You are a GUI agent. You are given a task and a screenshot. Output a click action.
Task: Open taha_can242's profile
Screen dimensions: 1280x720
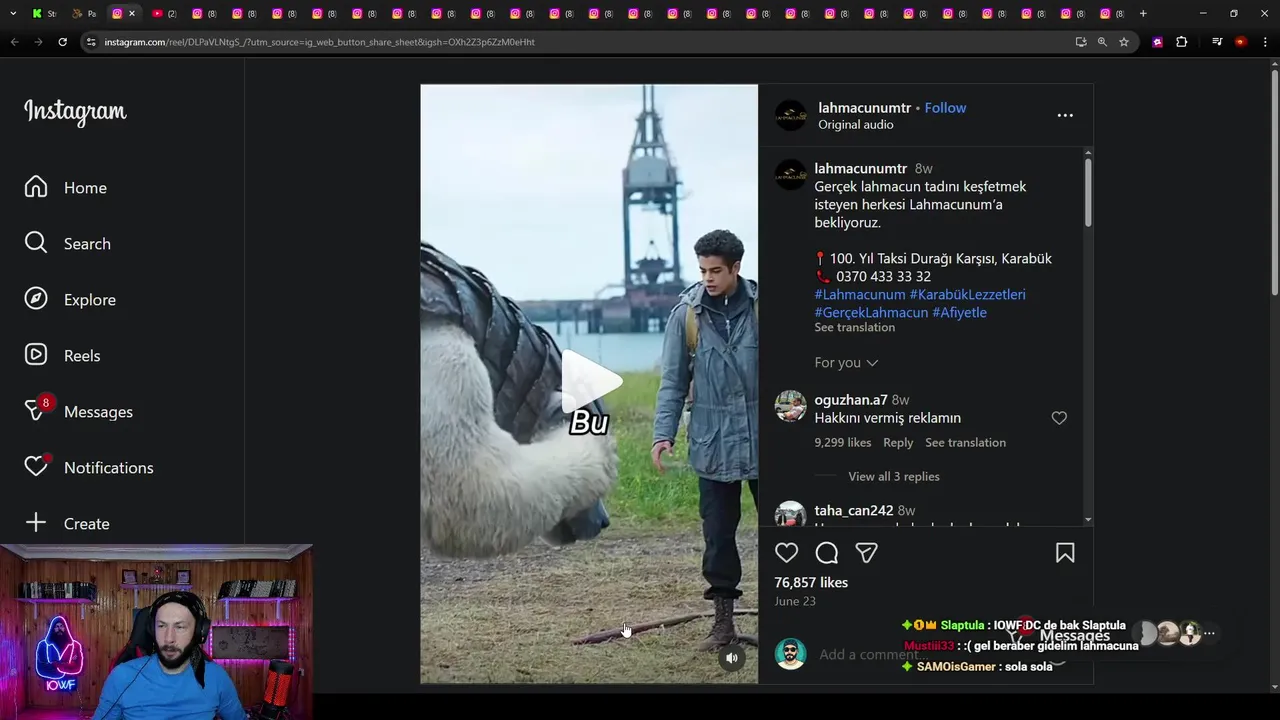853,511
